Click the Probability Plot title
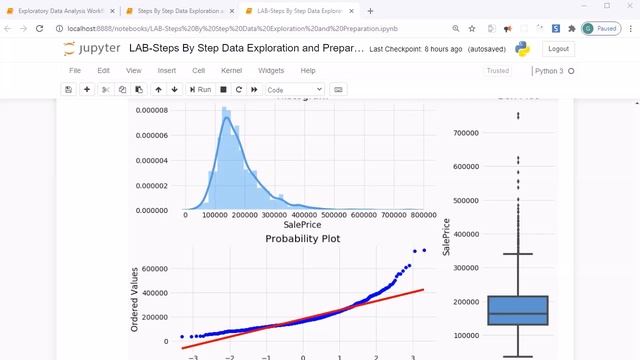 (x=302, y=239)
